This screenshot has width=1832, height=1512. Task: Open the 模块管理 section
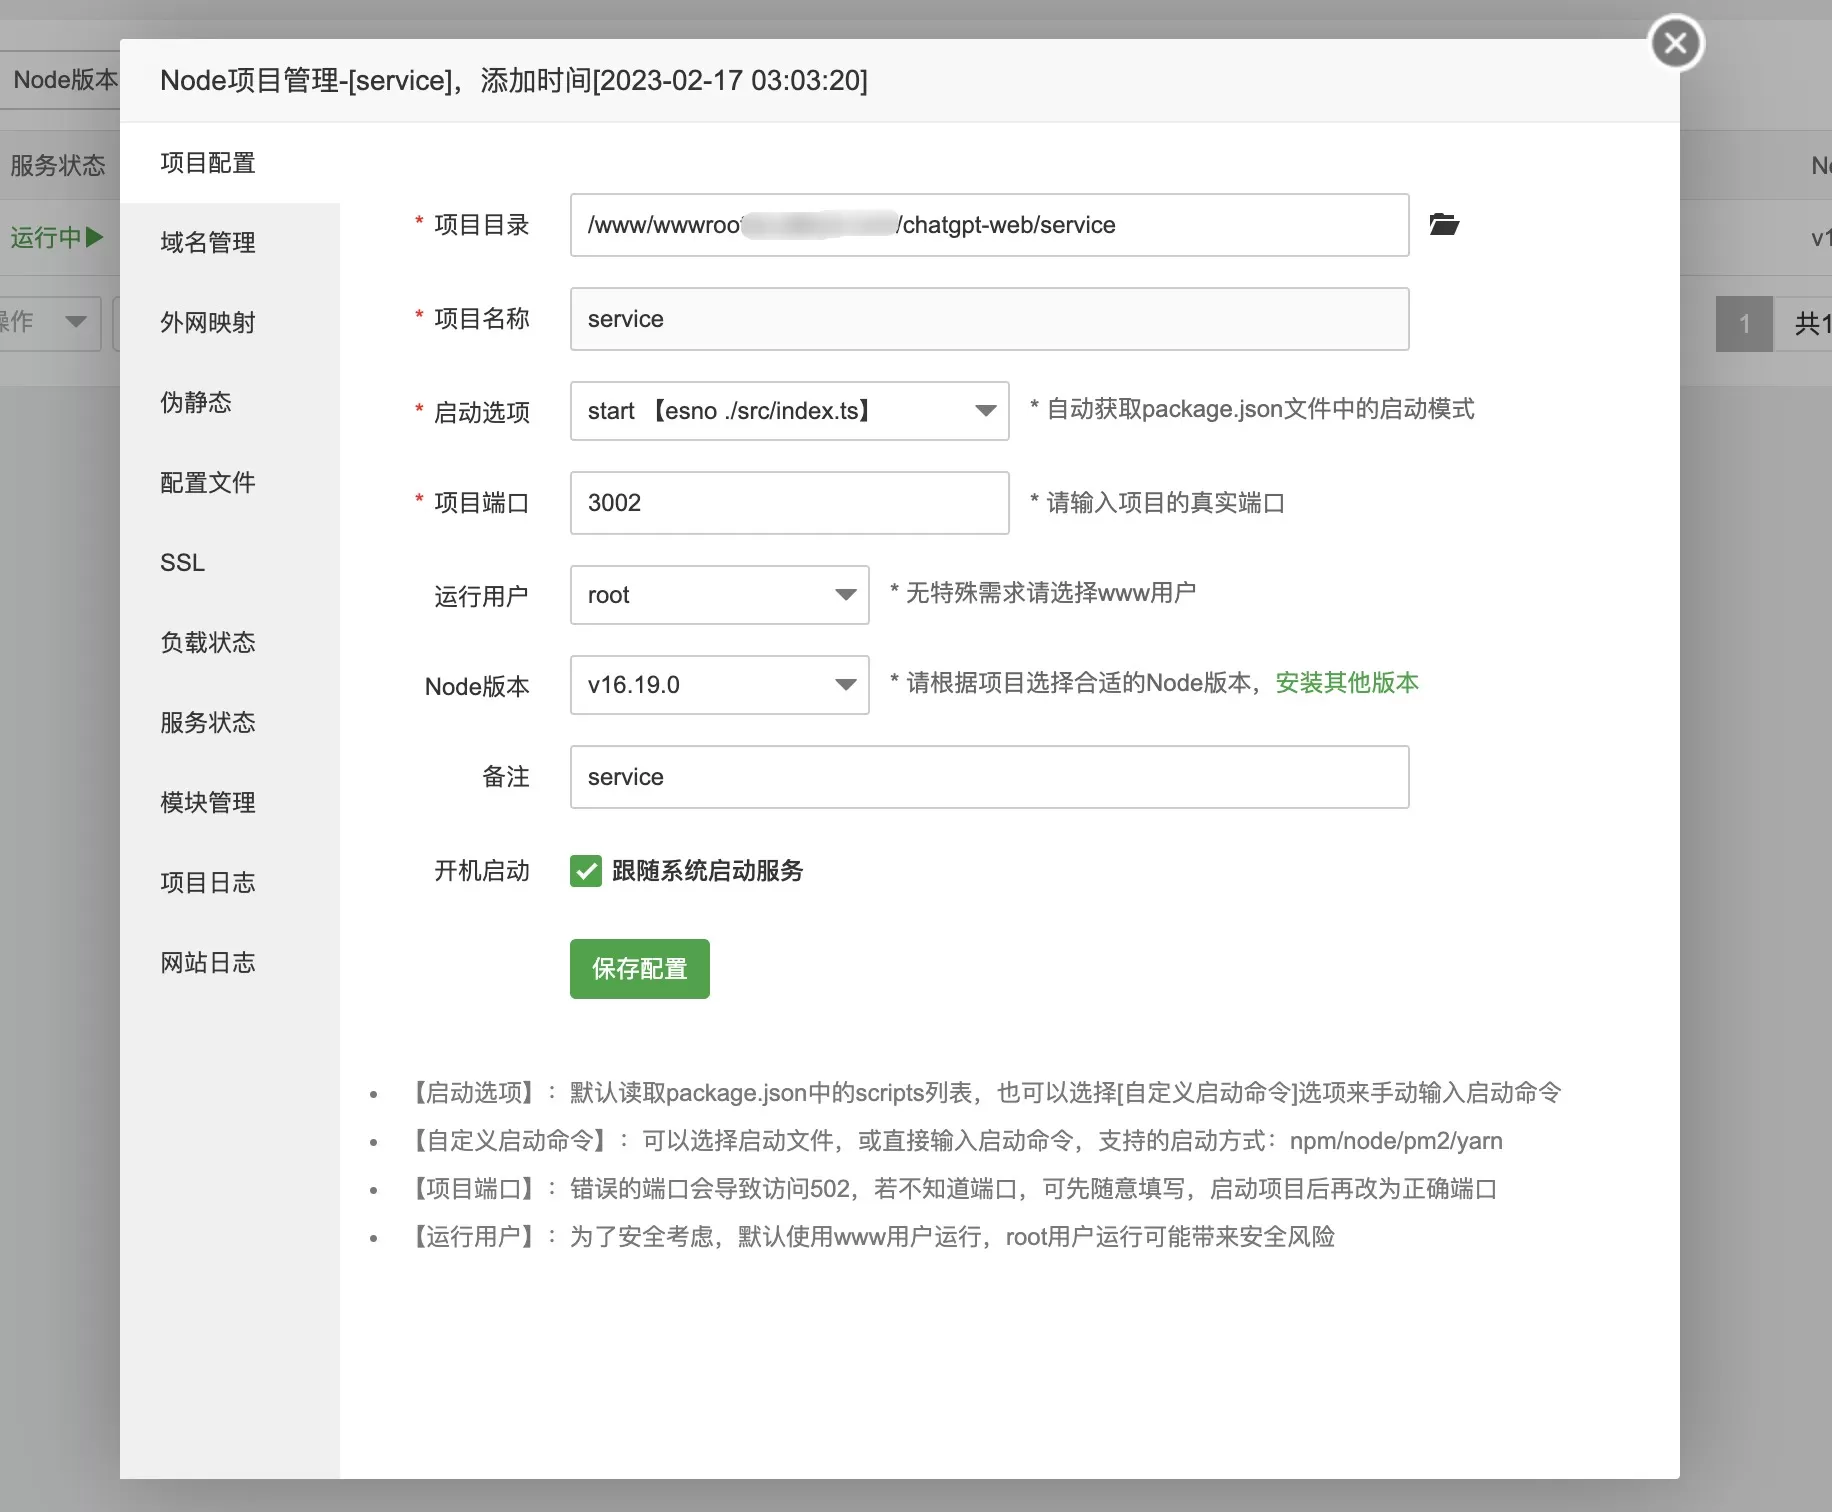click(207, 802)
